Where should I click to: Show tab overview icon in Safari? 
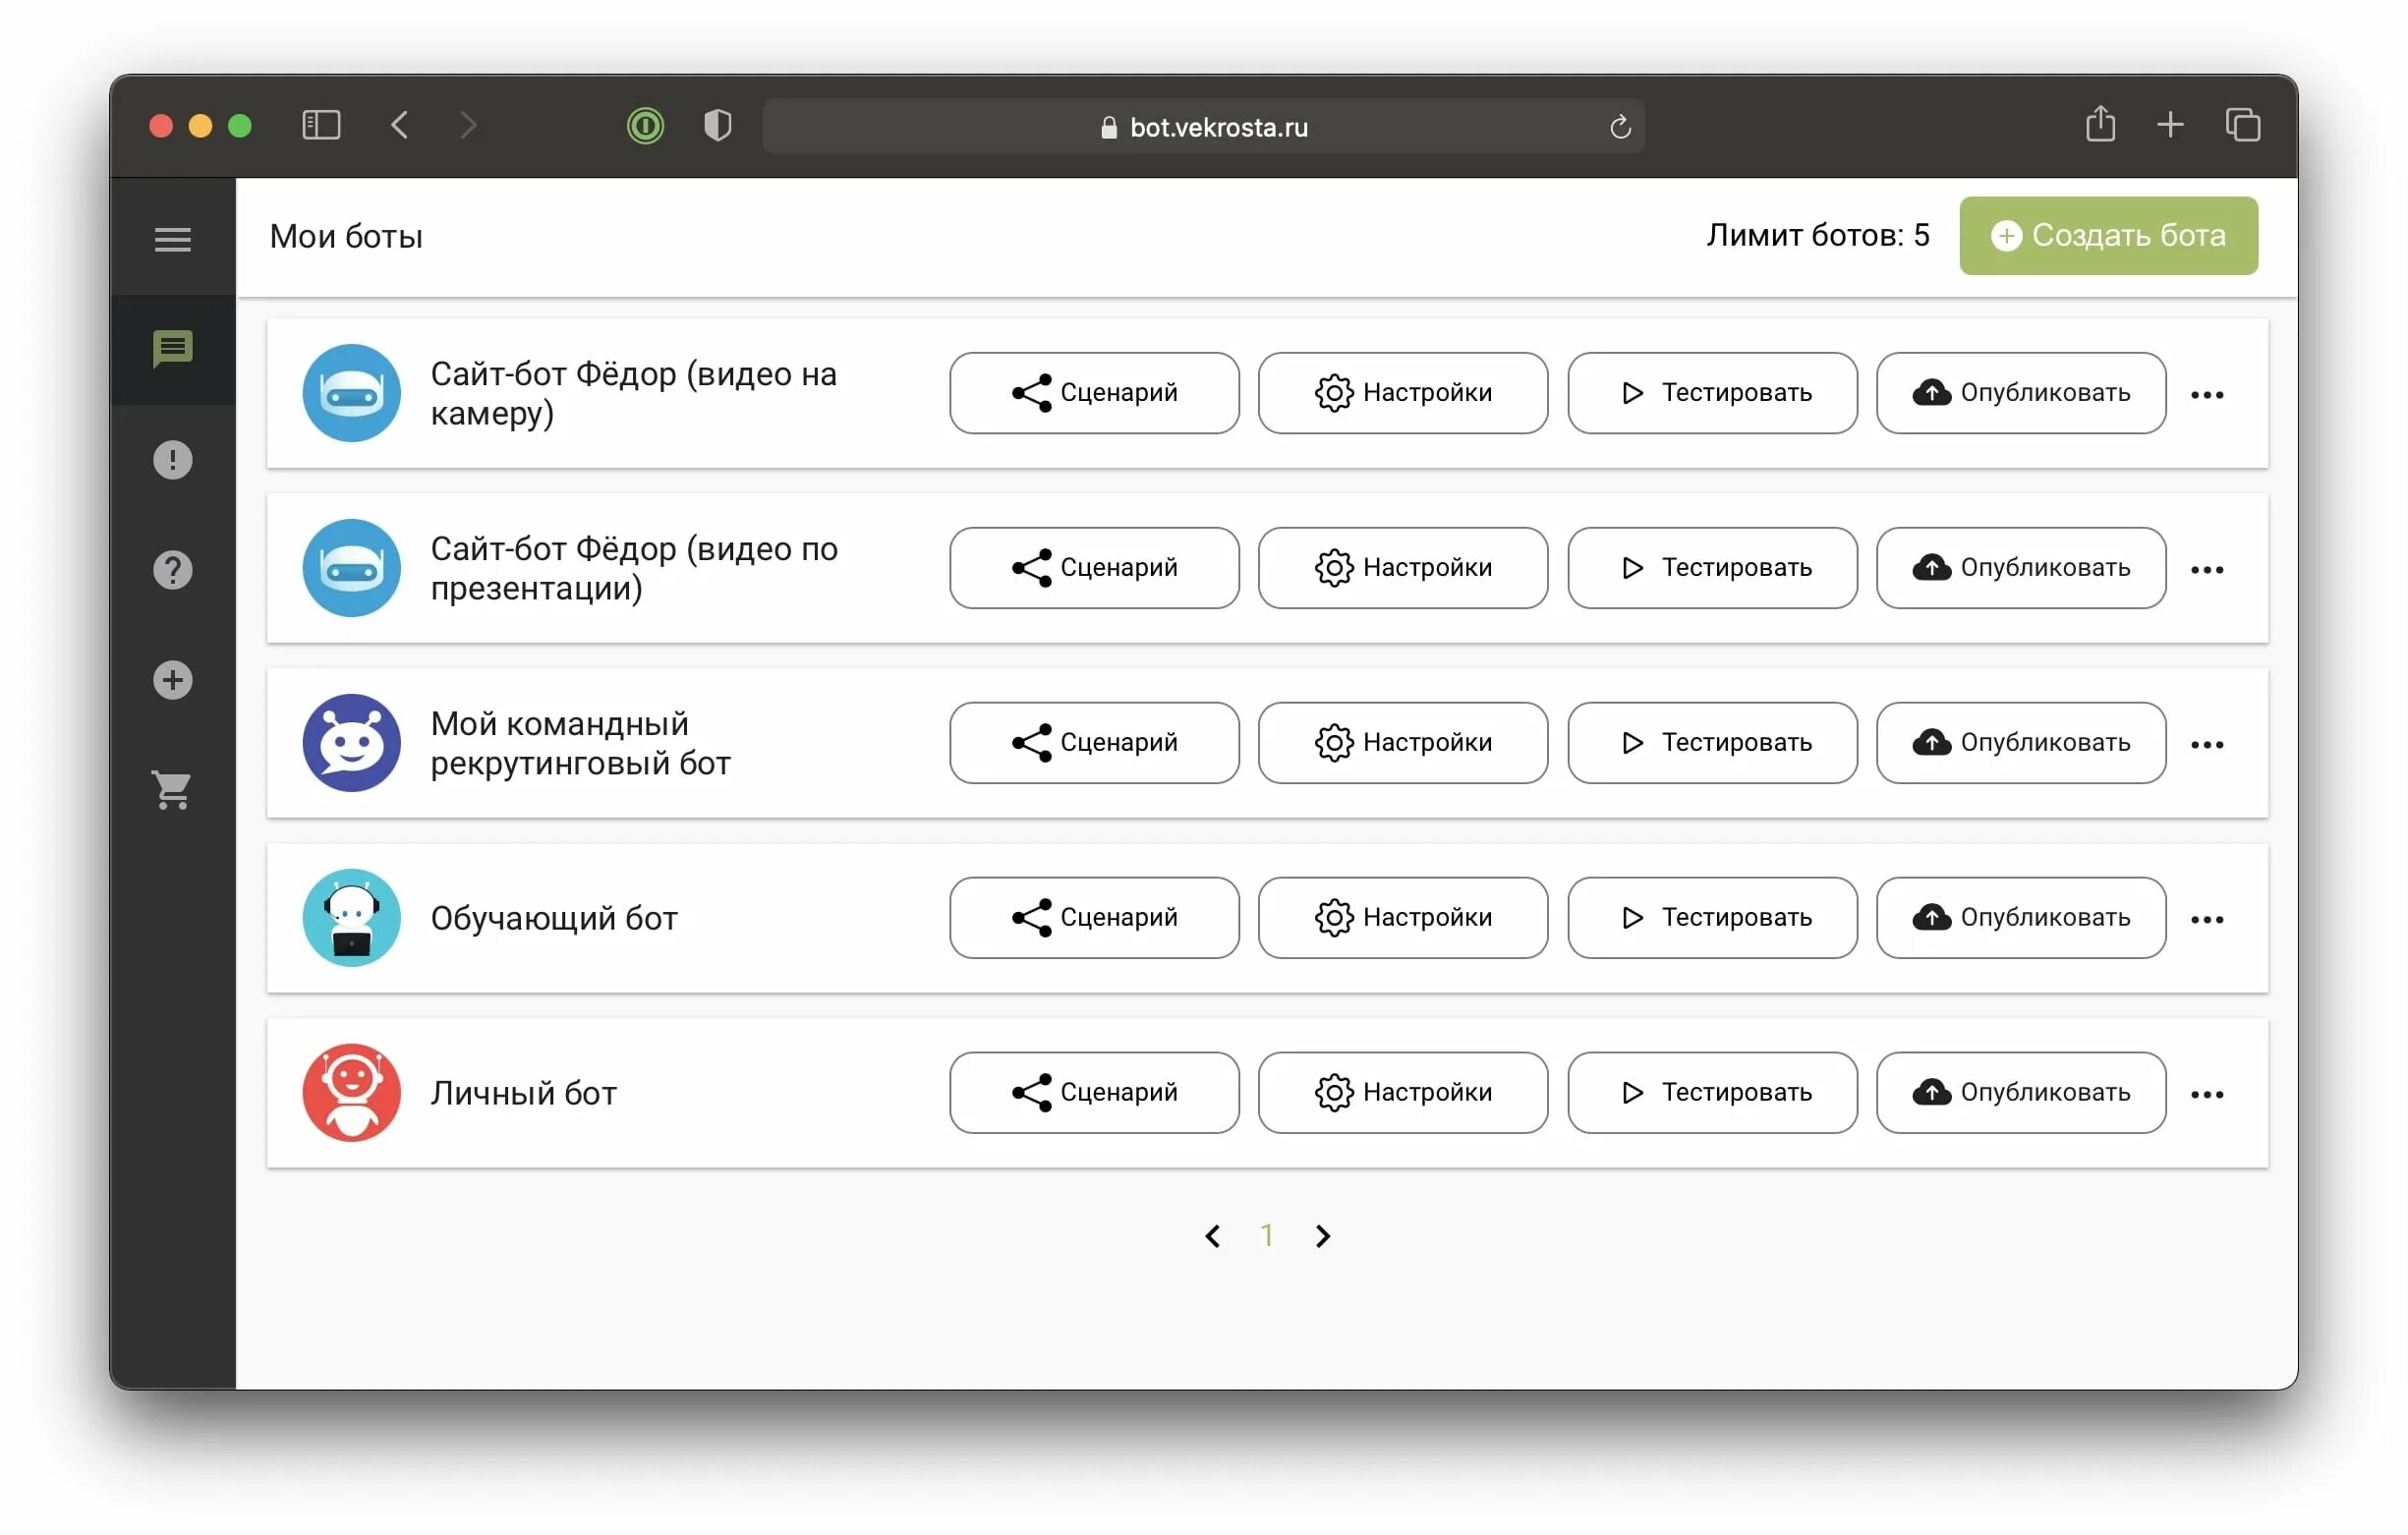coord(2243,125)
